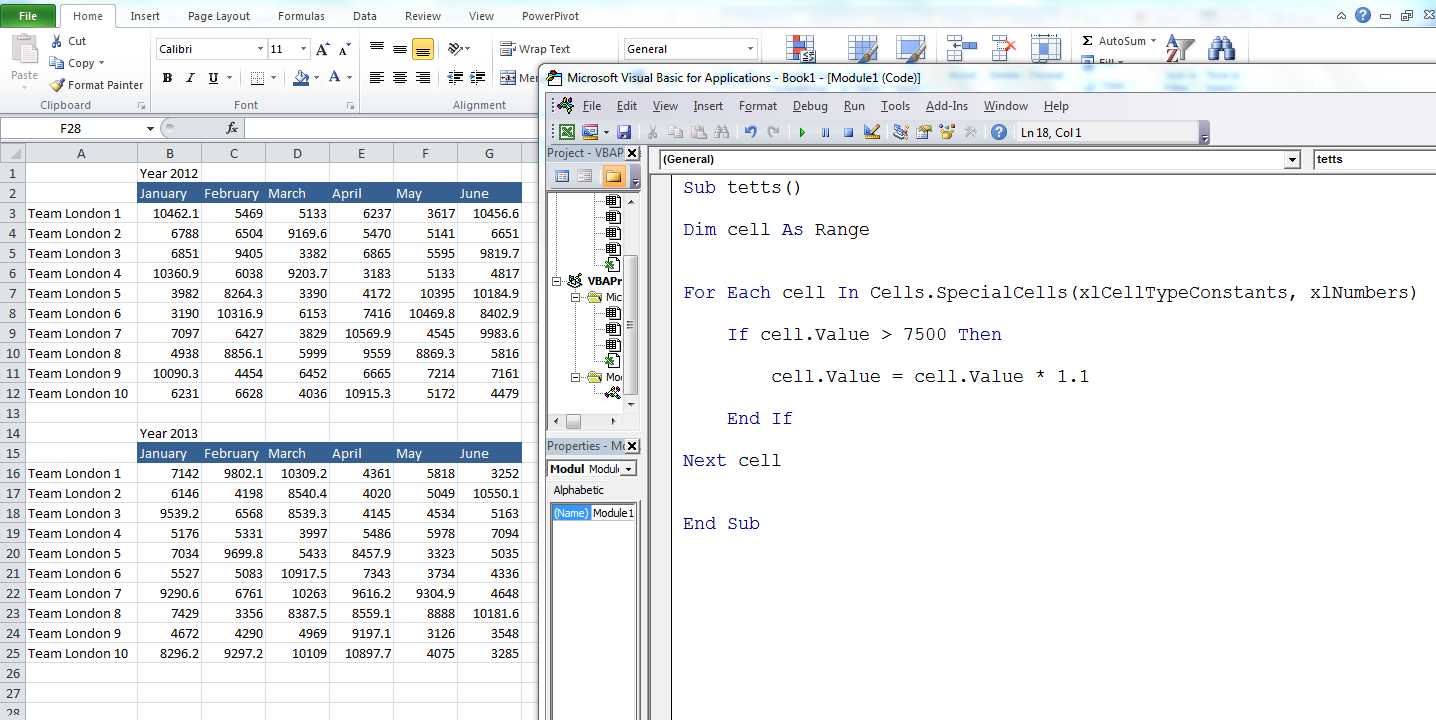Screen dimensions: 1436x720
Task: Toggle Bottom Align in Alignment group
Action: tap(422, 49)
